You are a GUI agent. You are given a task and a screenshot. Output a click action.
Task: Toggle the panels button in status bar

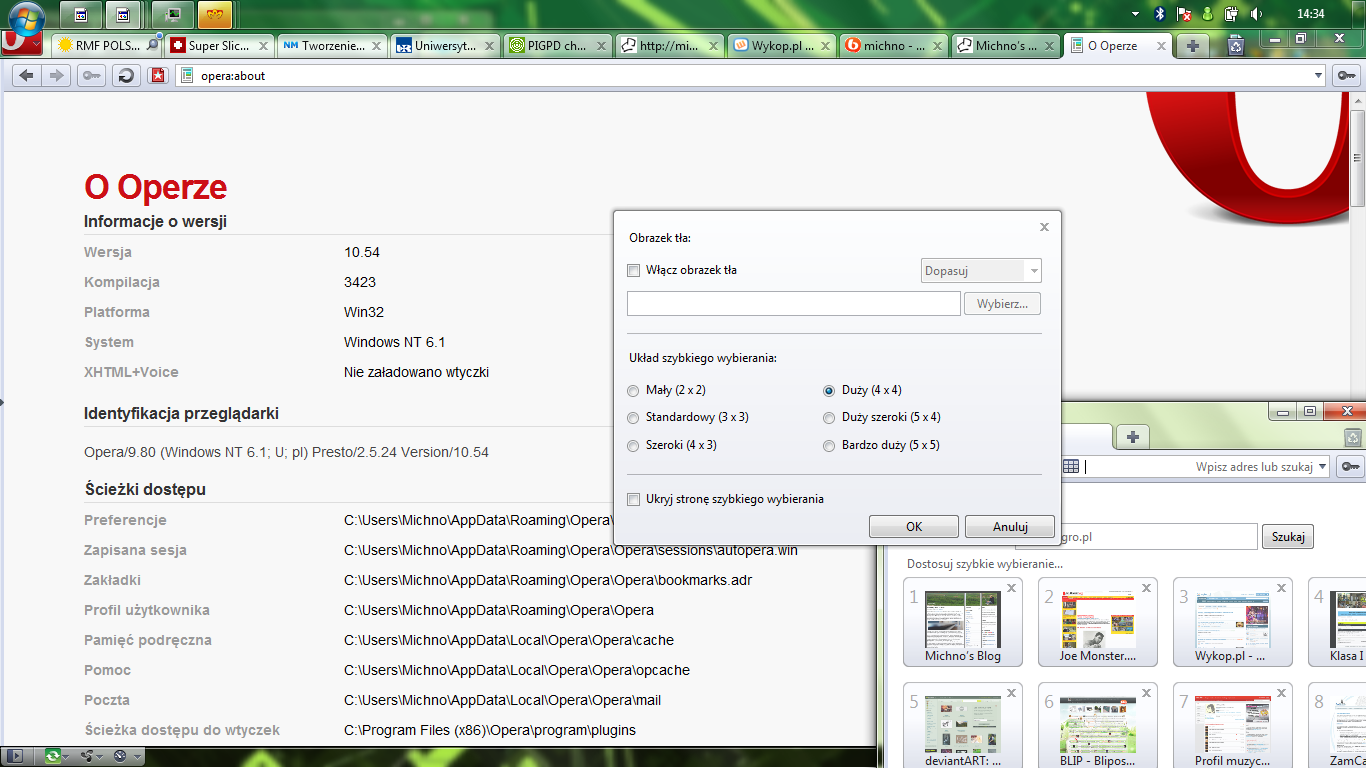click(15, 756)
